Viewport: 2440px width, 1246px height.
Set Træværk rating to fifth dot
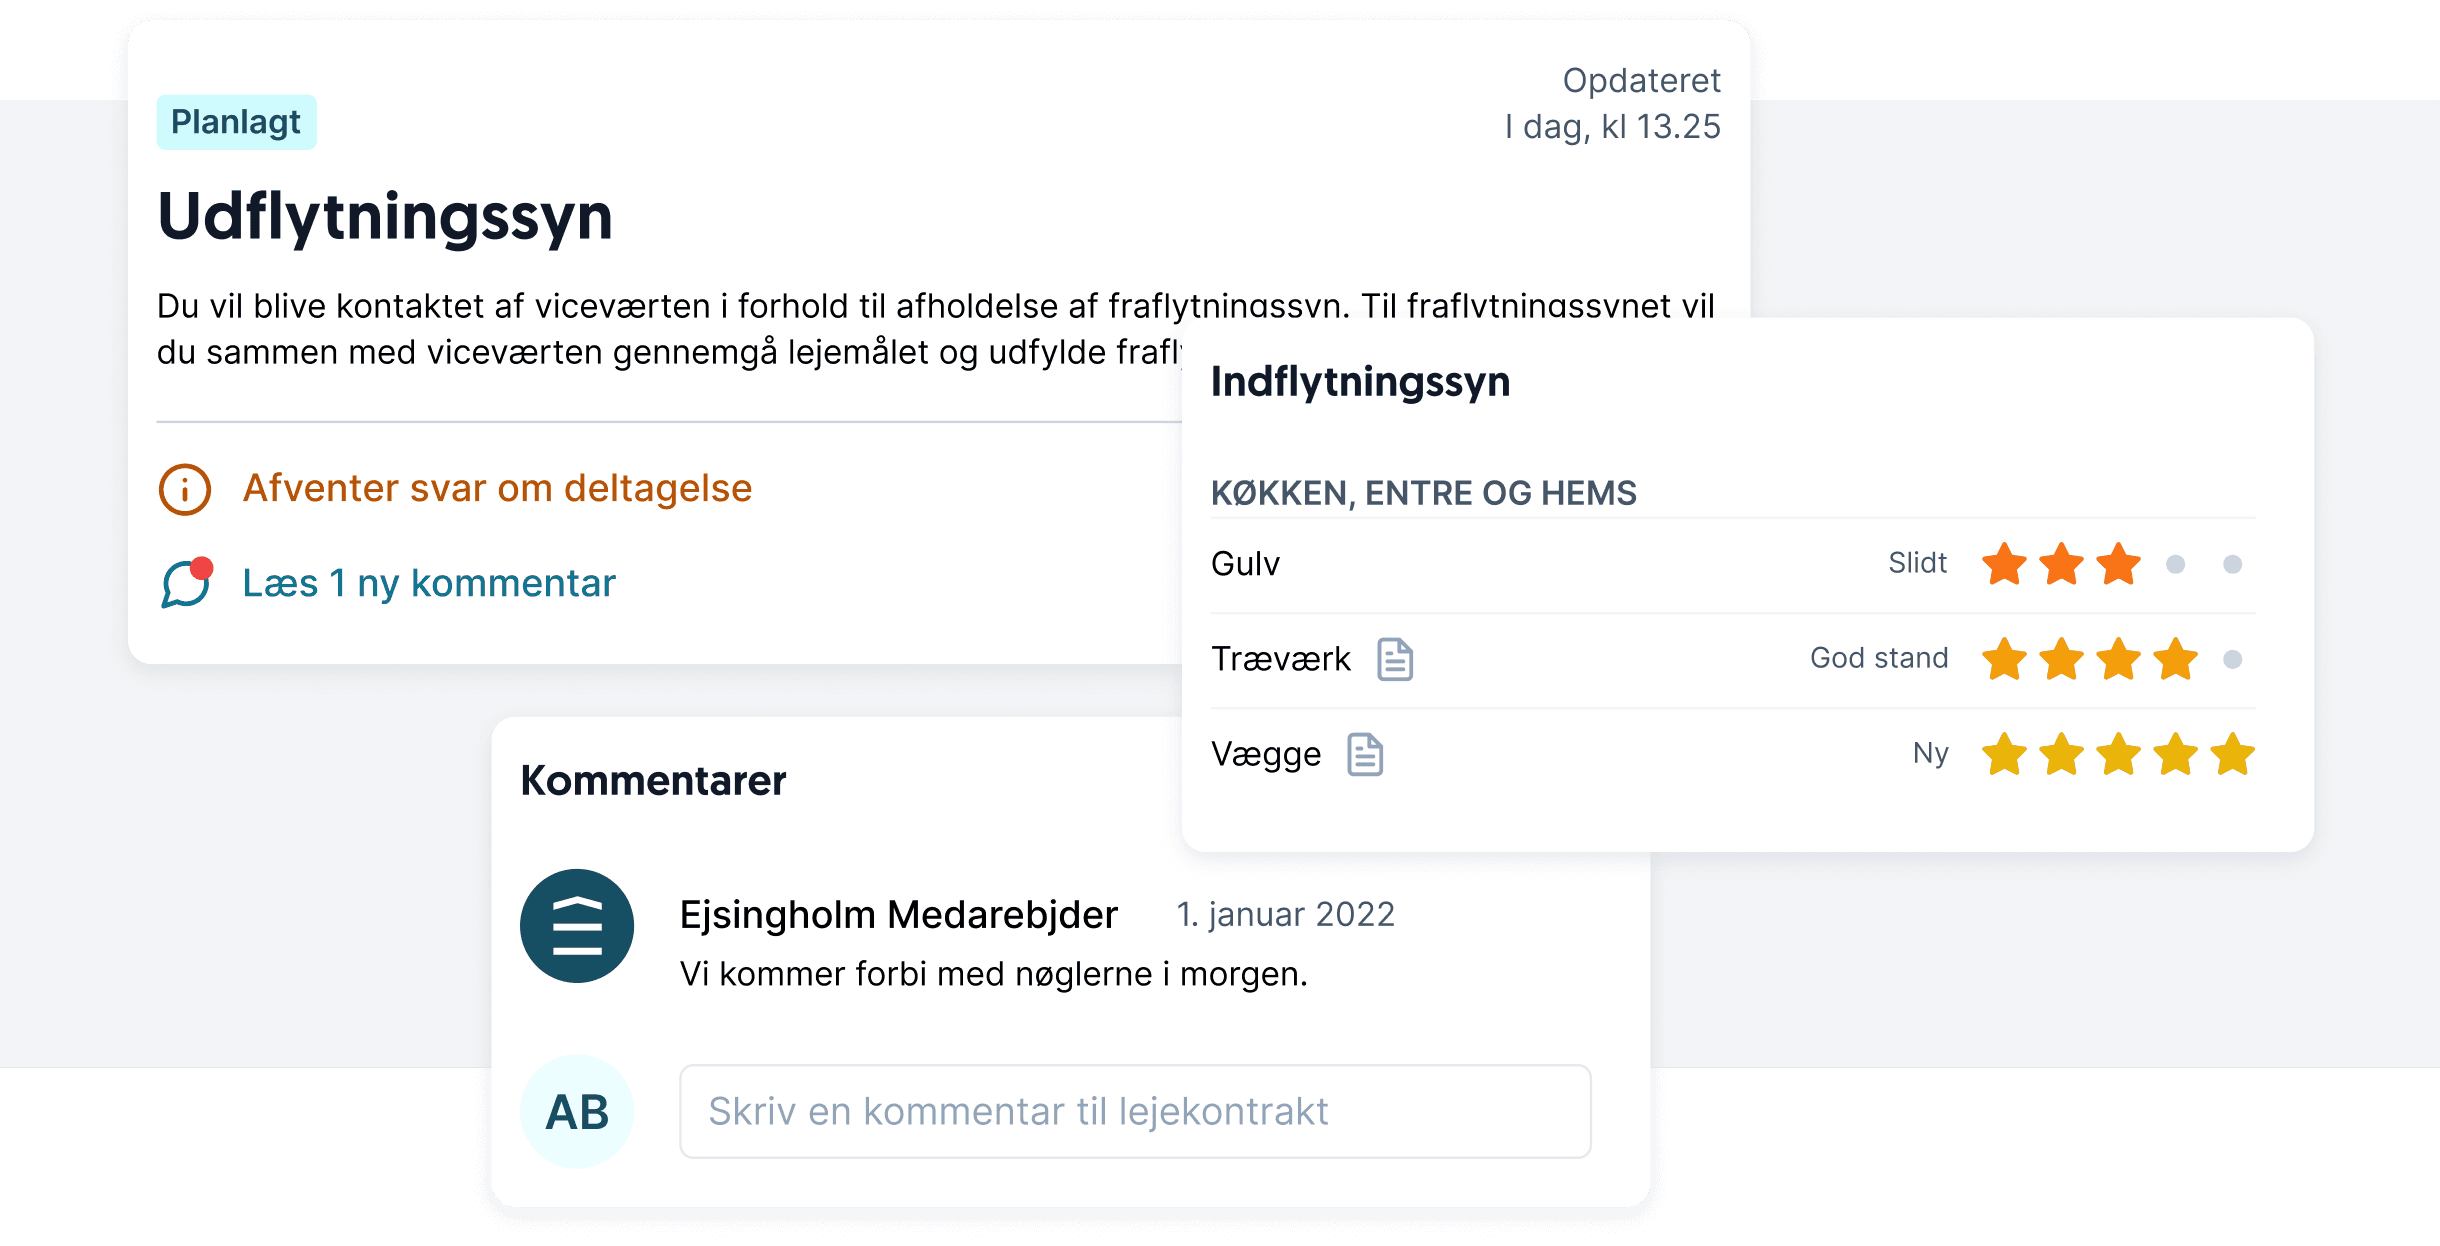pos(2232,659)
